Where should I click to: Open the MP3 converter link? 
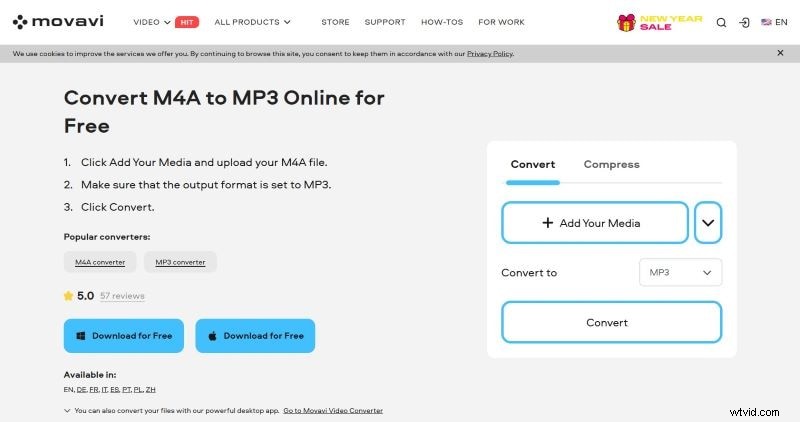click(180, 262)
